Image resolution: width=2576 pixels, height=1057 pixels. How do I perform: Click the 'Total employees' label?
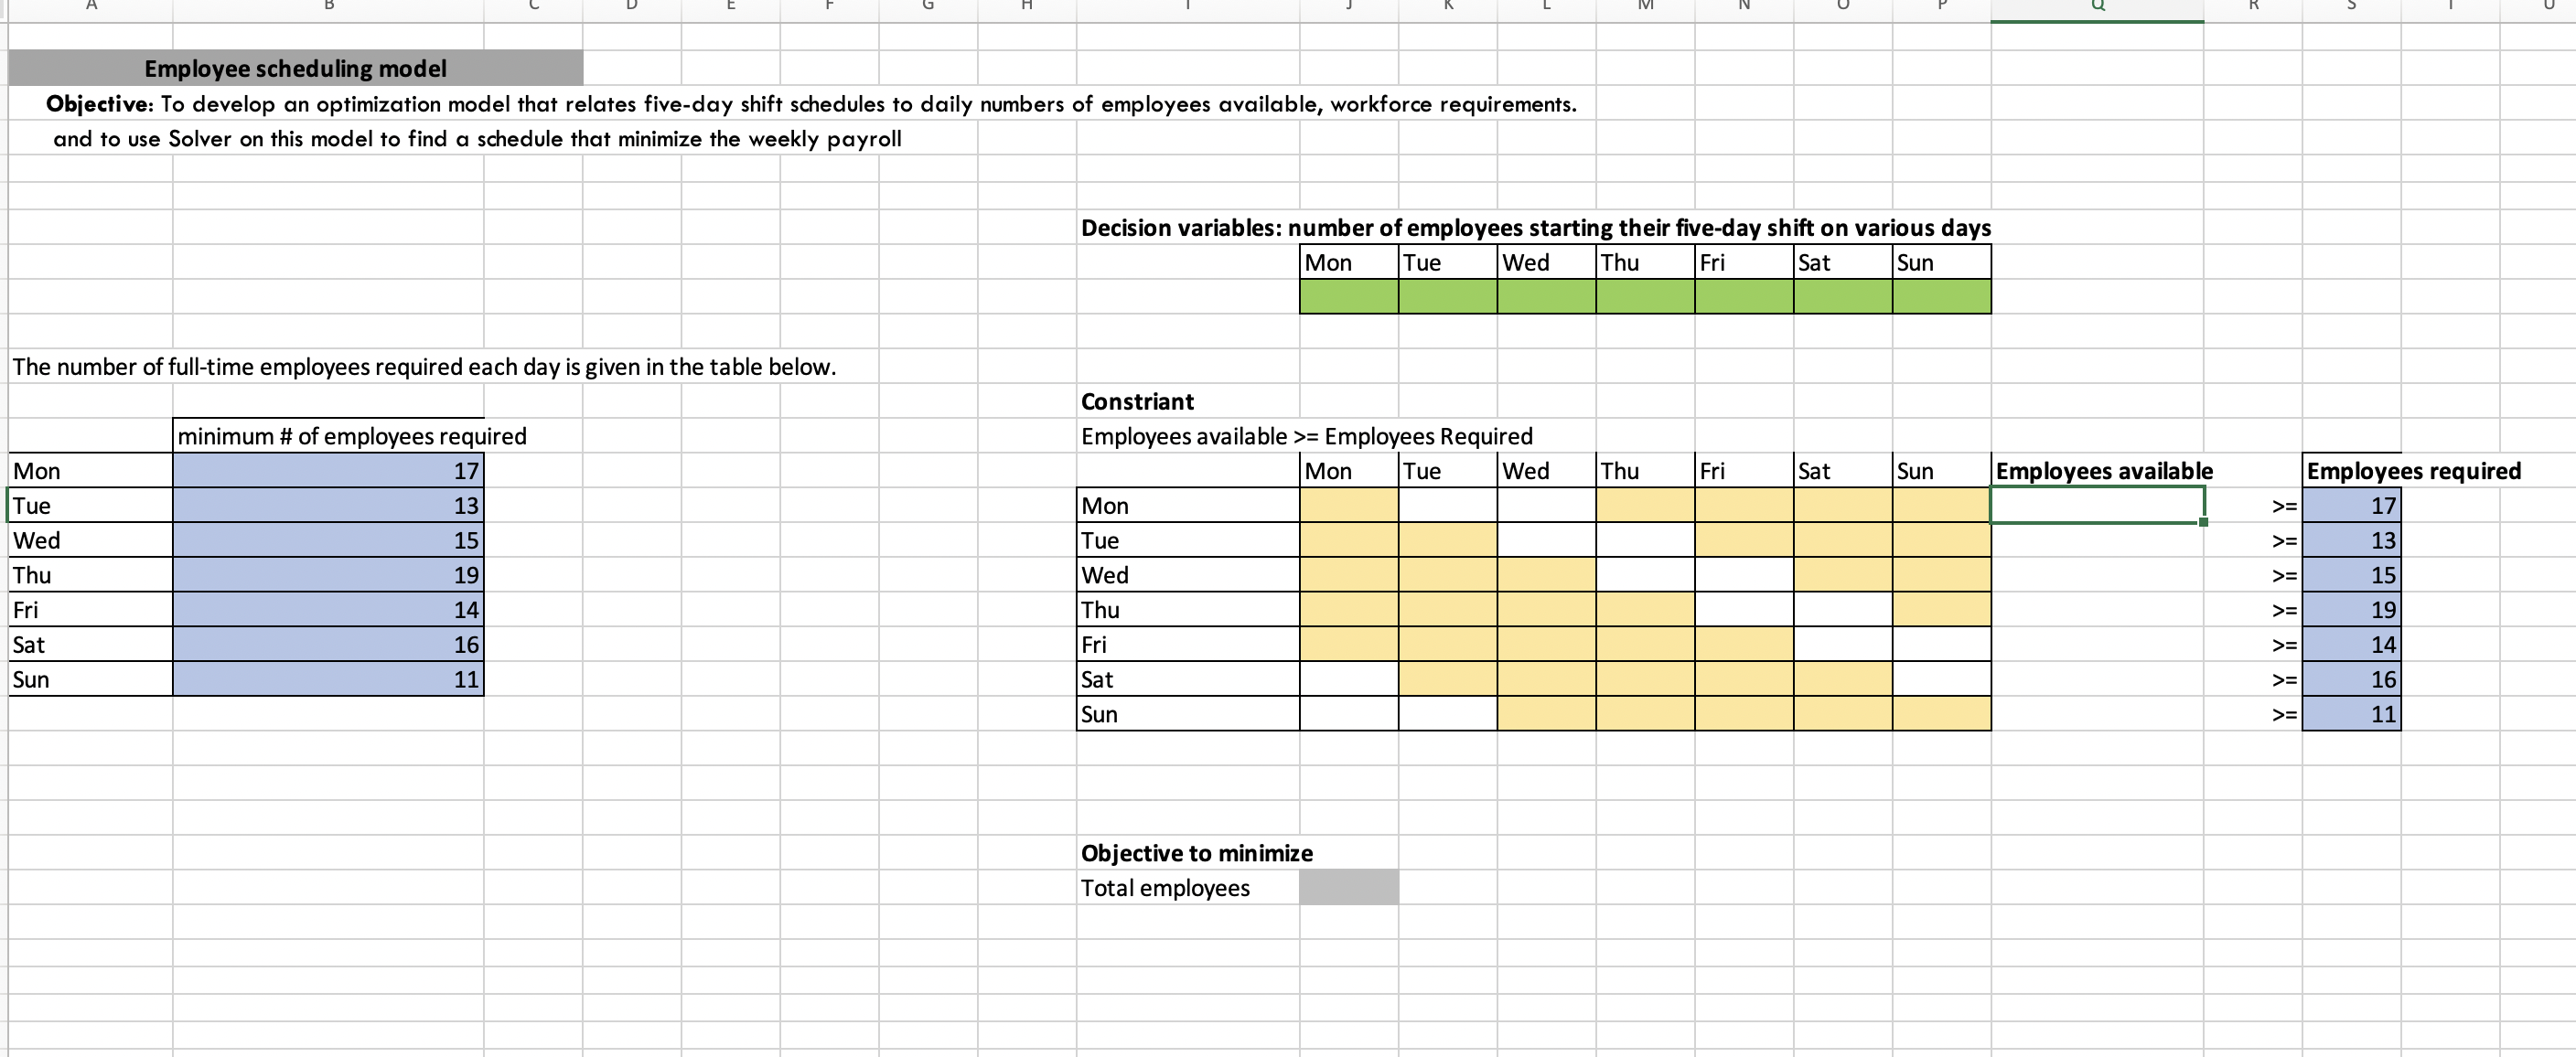click(1165, 888)
